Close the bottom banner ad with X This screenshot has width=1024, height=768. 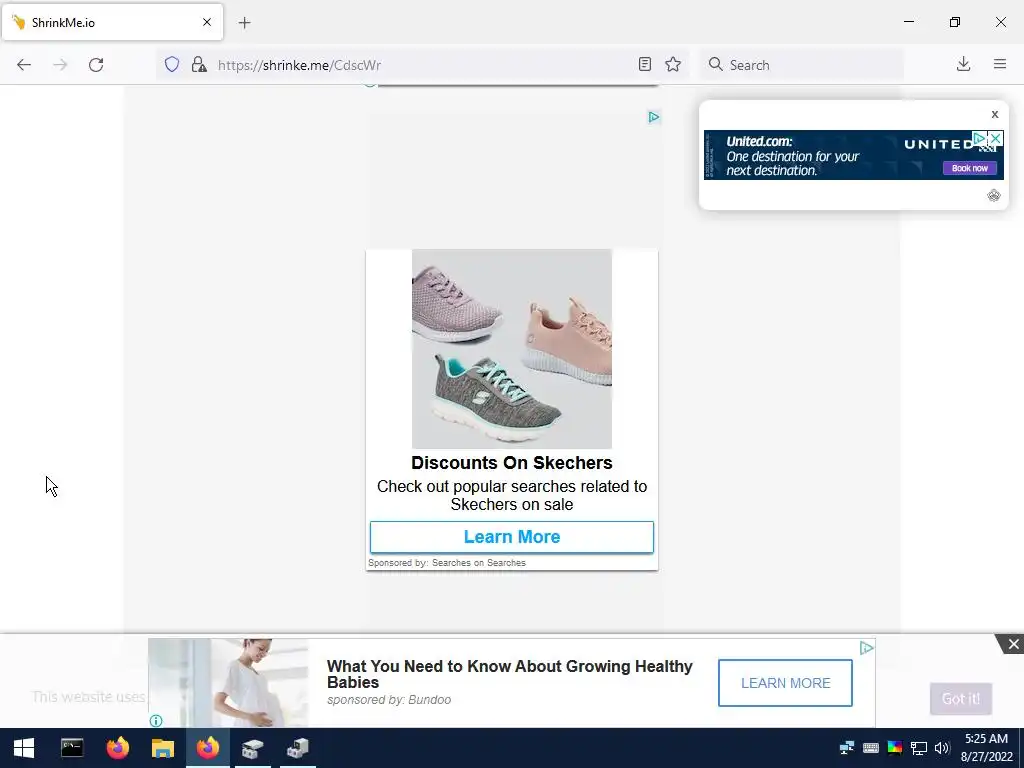tap(1013, 645)
